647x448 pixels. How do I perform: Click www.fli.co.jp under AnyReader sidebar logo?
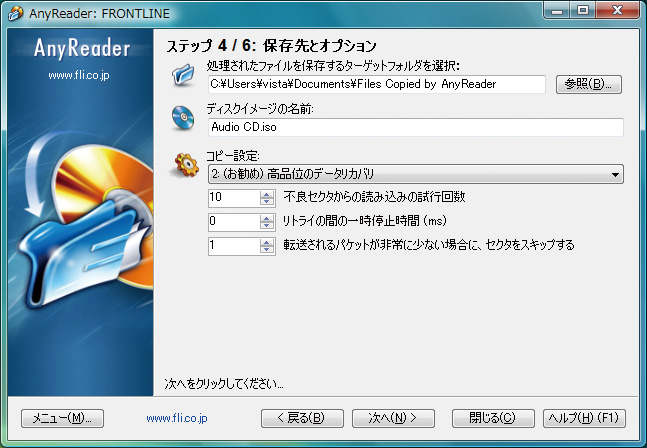click(79, 75)
